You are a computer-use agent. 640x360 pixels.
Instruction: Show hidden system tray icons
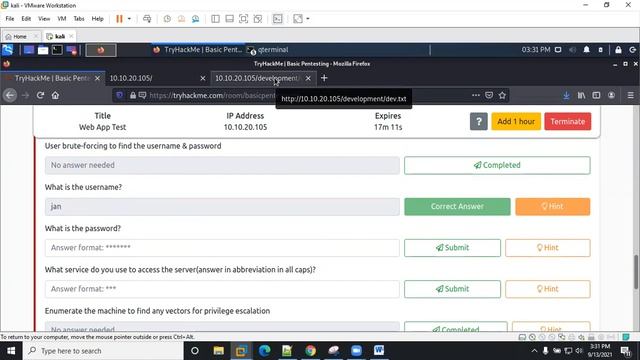[x=534, y=351]
